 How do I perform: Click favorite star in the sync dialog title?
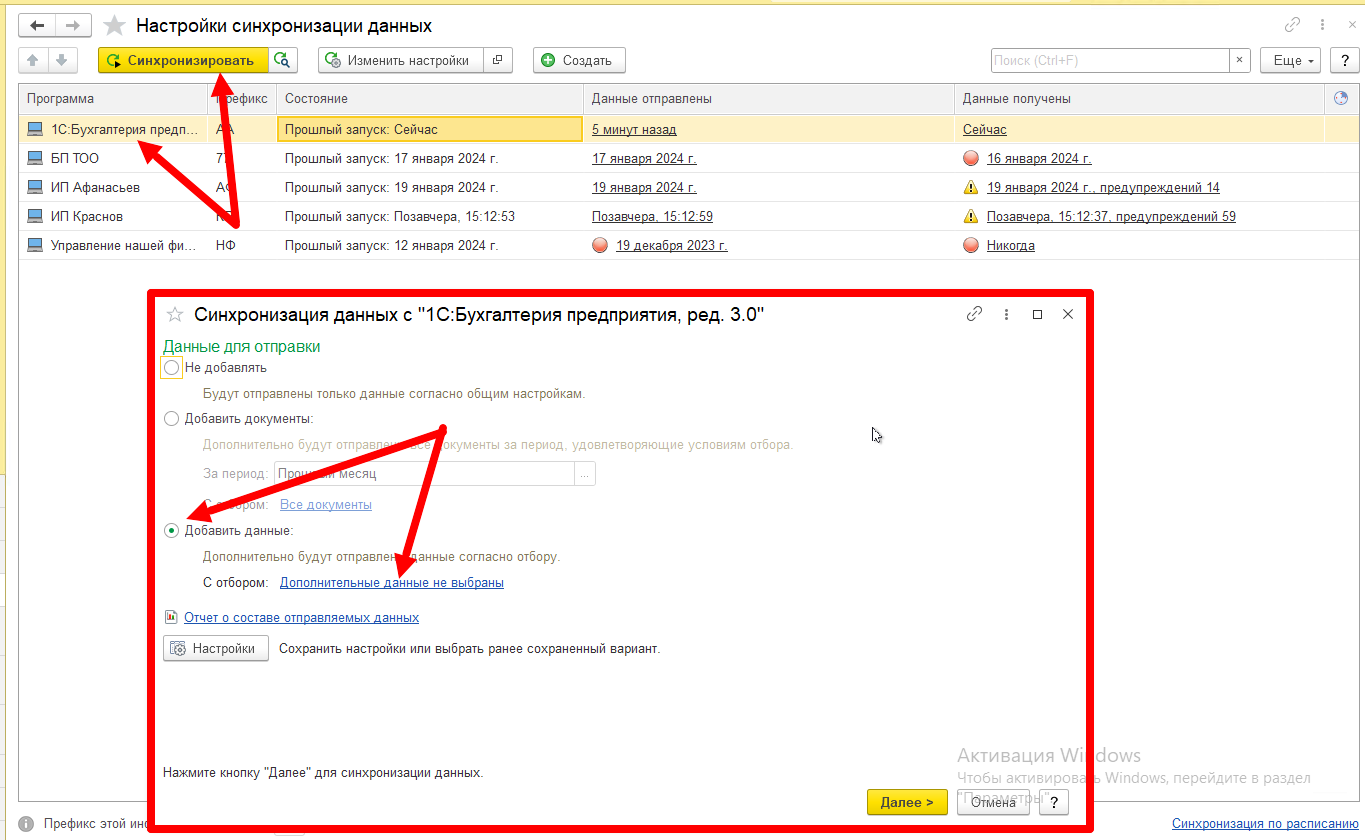coord(175,314)
